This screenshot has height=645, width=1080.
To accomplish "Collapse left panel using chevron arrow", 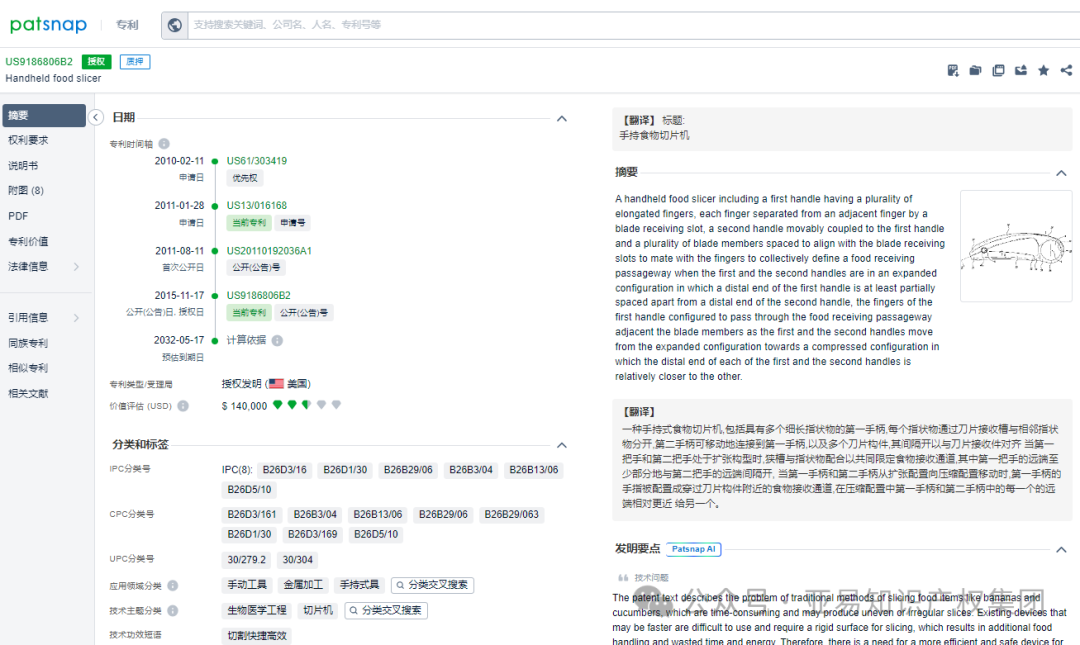I will [x=96, y=116].
